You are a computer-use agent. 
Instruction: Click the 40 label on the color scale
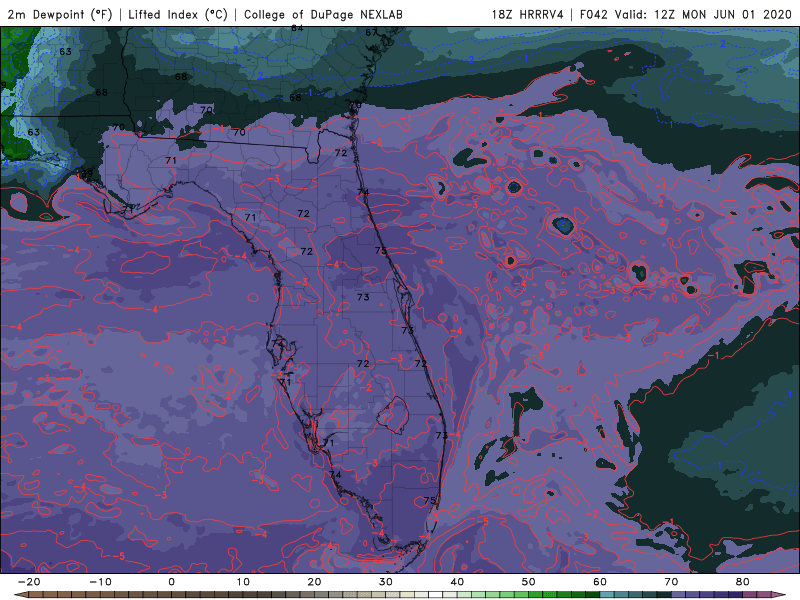pyautogui.click(x=457, y=582)
